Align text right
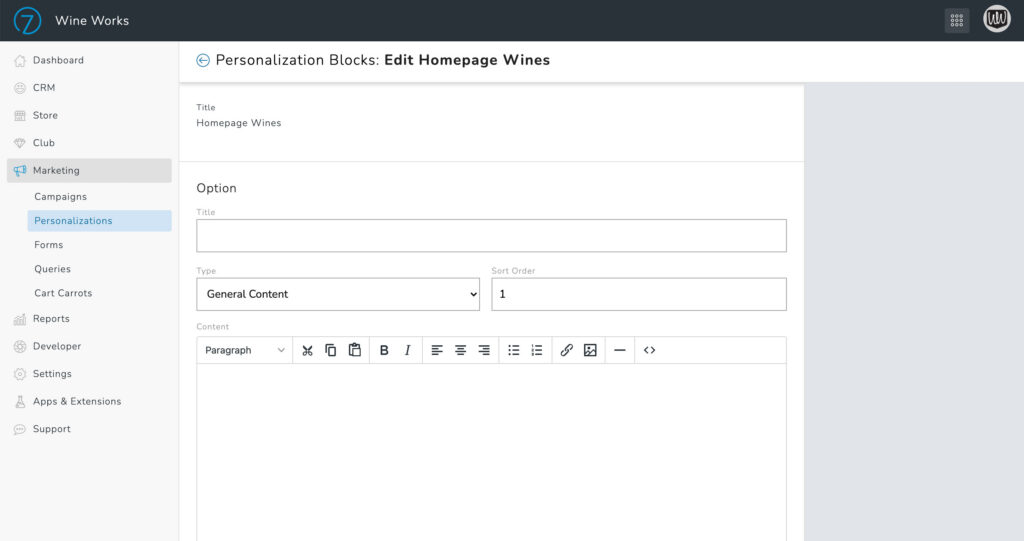Screen dimensions: 1024x541 coord(484,350)
